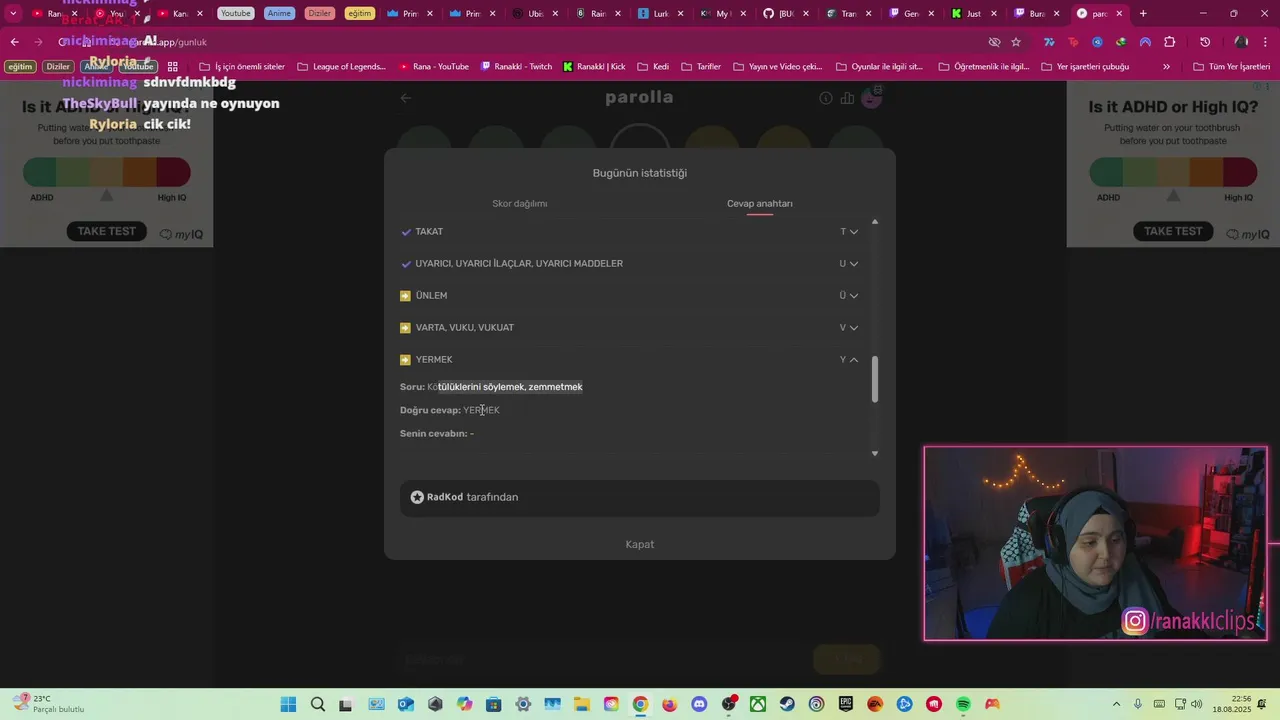Viewport: 1280px width, 720px height.
Task: Open the Anime tab group chip
Action: (x=280, y=14)
